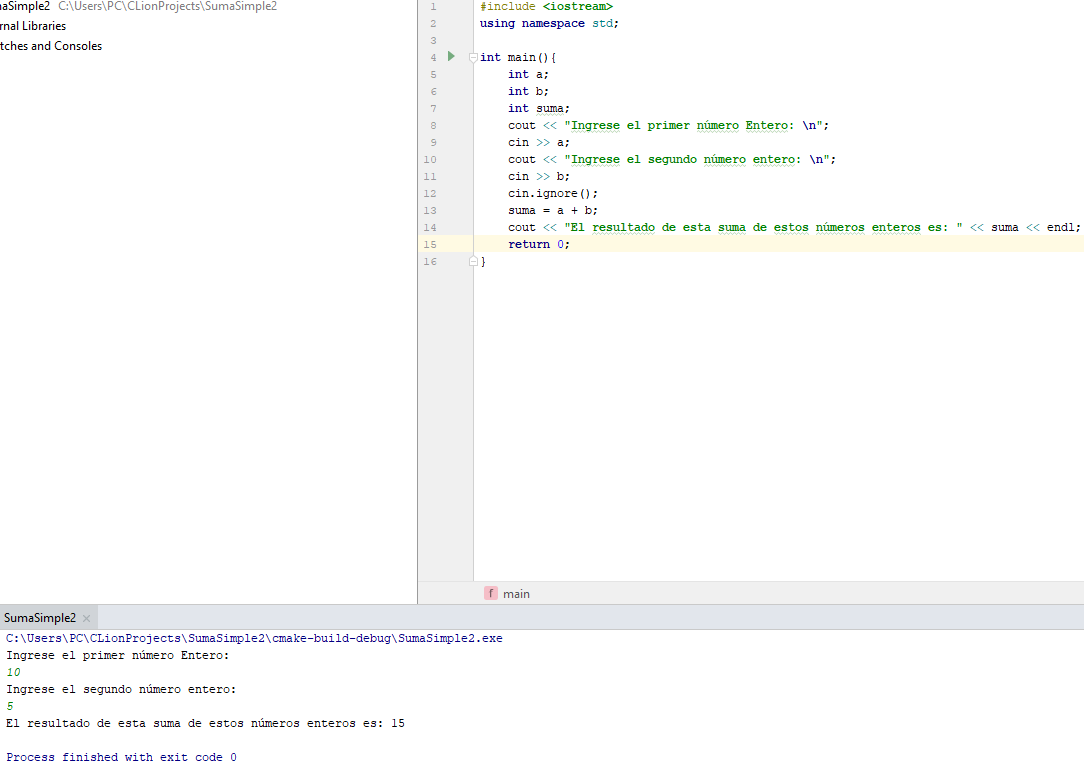Click the cin.ignore() call on line 12

click(550, 193)
